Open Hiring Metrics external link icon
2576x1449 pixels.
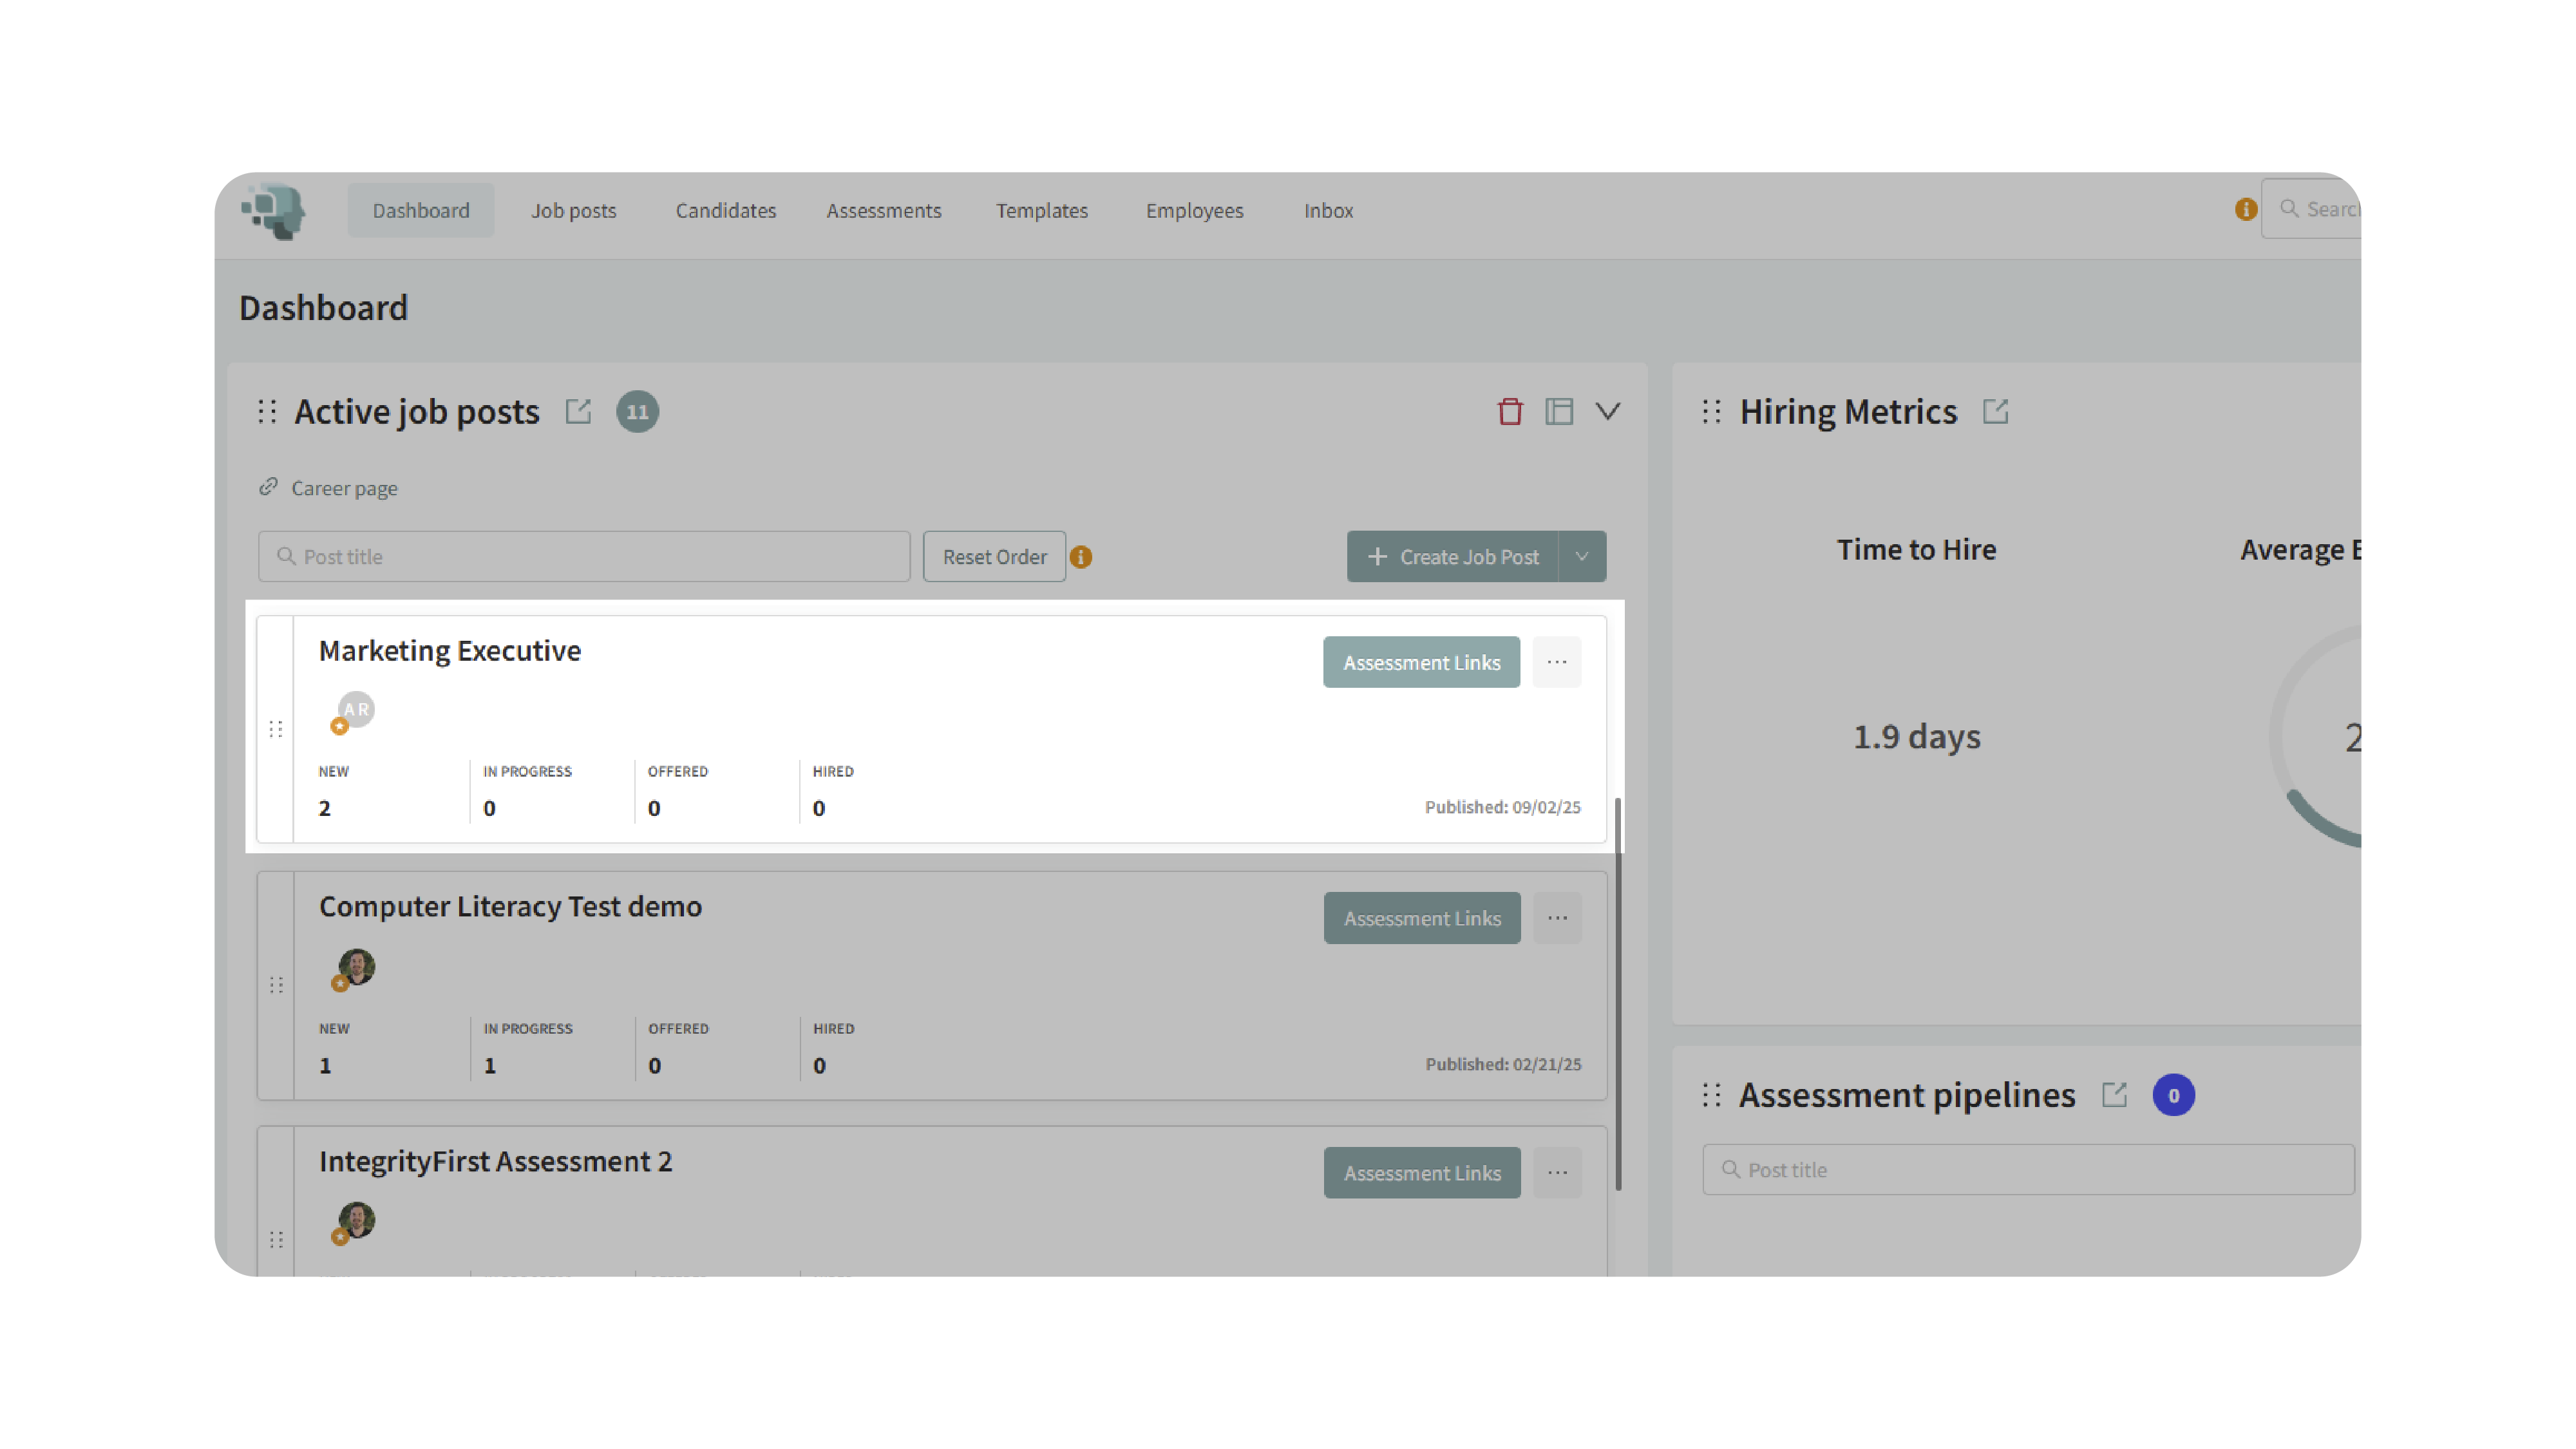tap(1995, 411)
